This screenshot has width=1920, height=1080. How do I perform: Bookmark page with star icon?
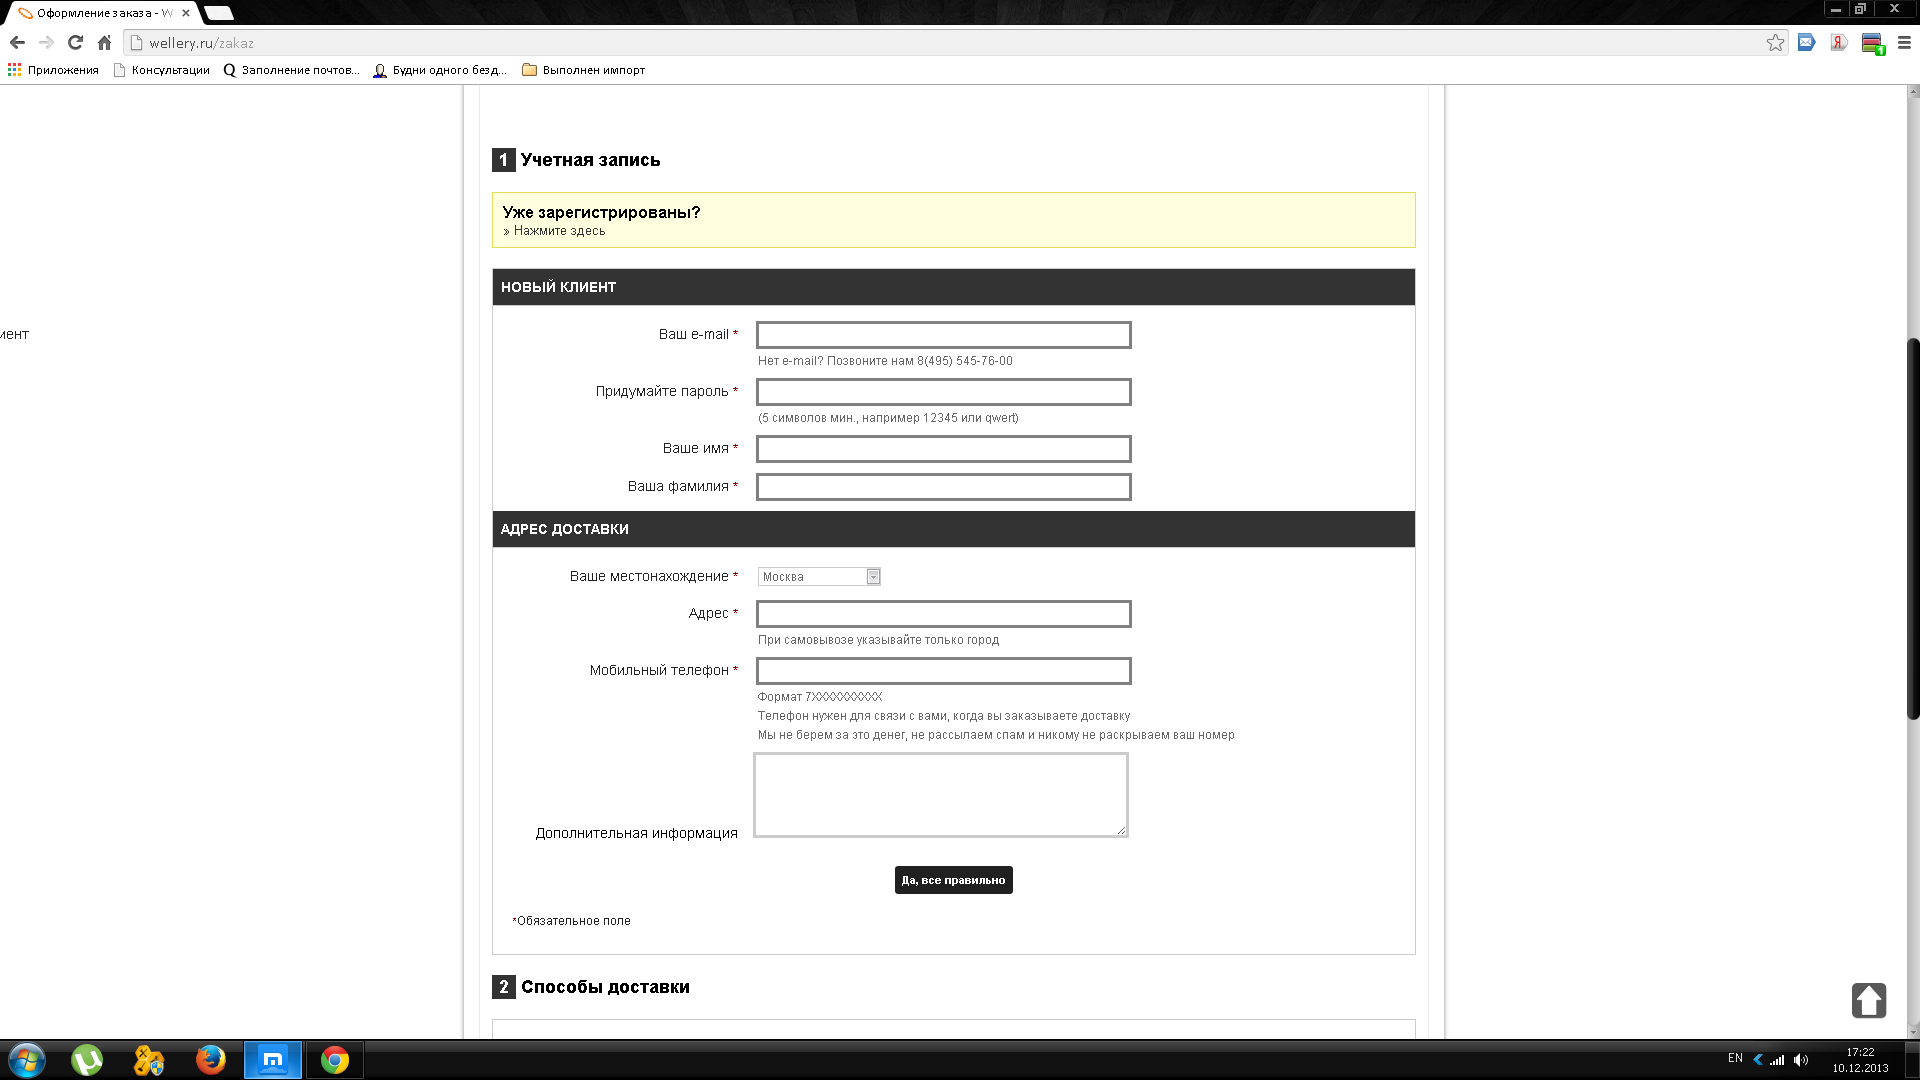[1775, 43]
